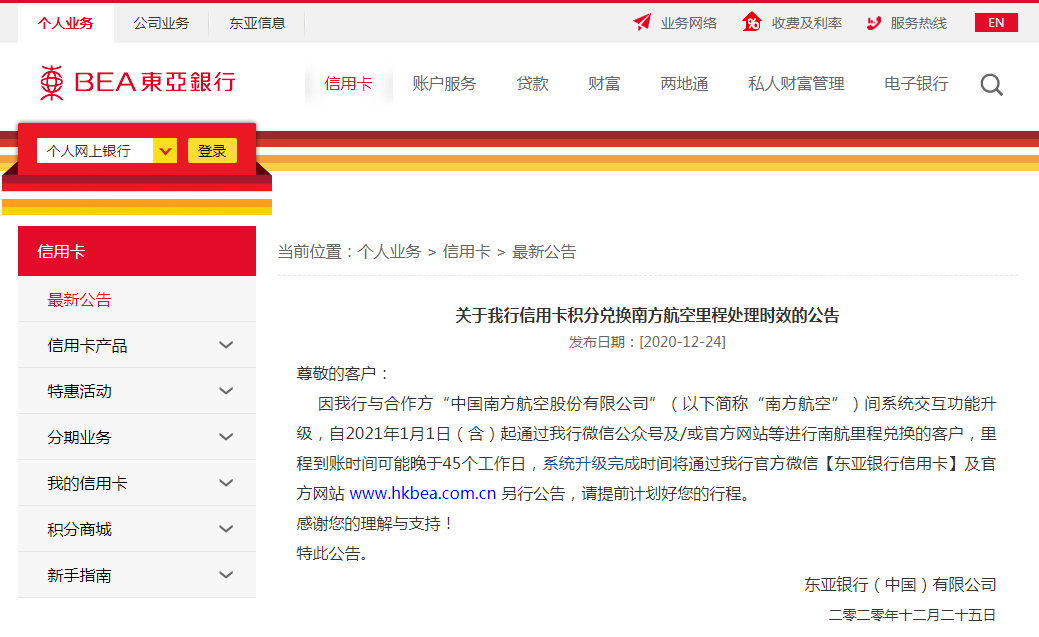Click the blue 系统升级完成 link text
The height and width of the screenshot is (637, 1039).
591,463
